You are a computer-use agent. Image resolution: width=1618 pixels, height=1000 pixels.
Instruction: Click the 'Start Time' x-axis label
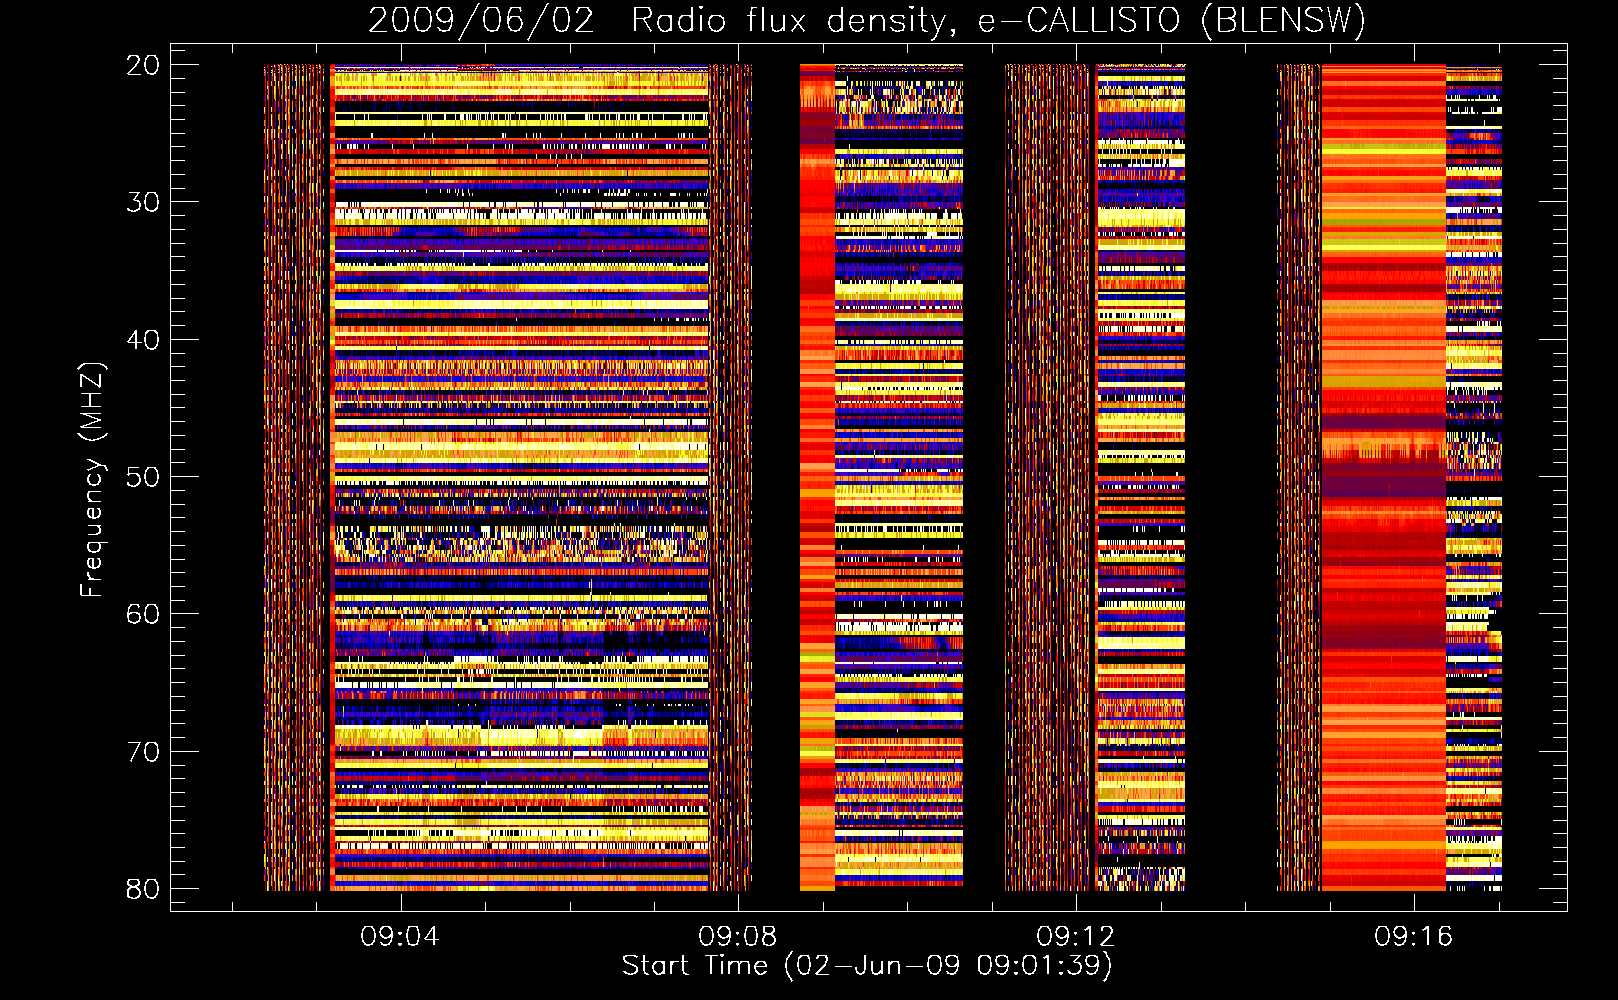click(867, 965)
